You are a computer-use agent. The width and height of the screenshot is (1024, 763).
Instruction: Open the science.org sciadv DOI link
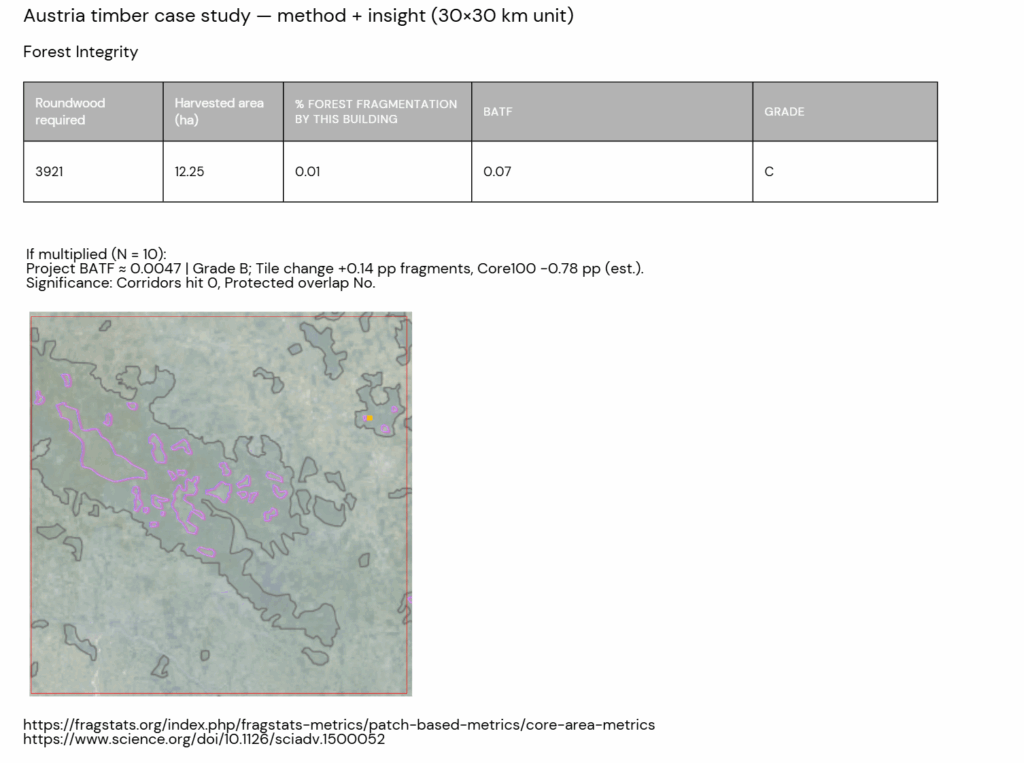pos(203,740)
